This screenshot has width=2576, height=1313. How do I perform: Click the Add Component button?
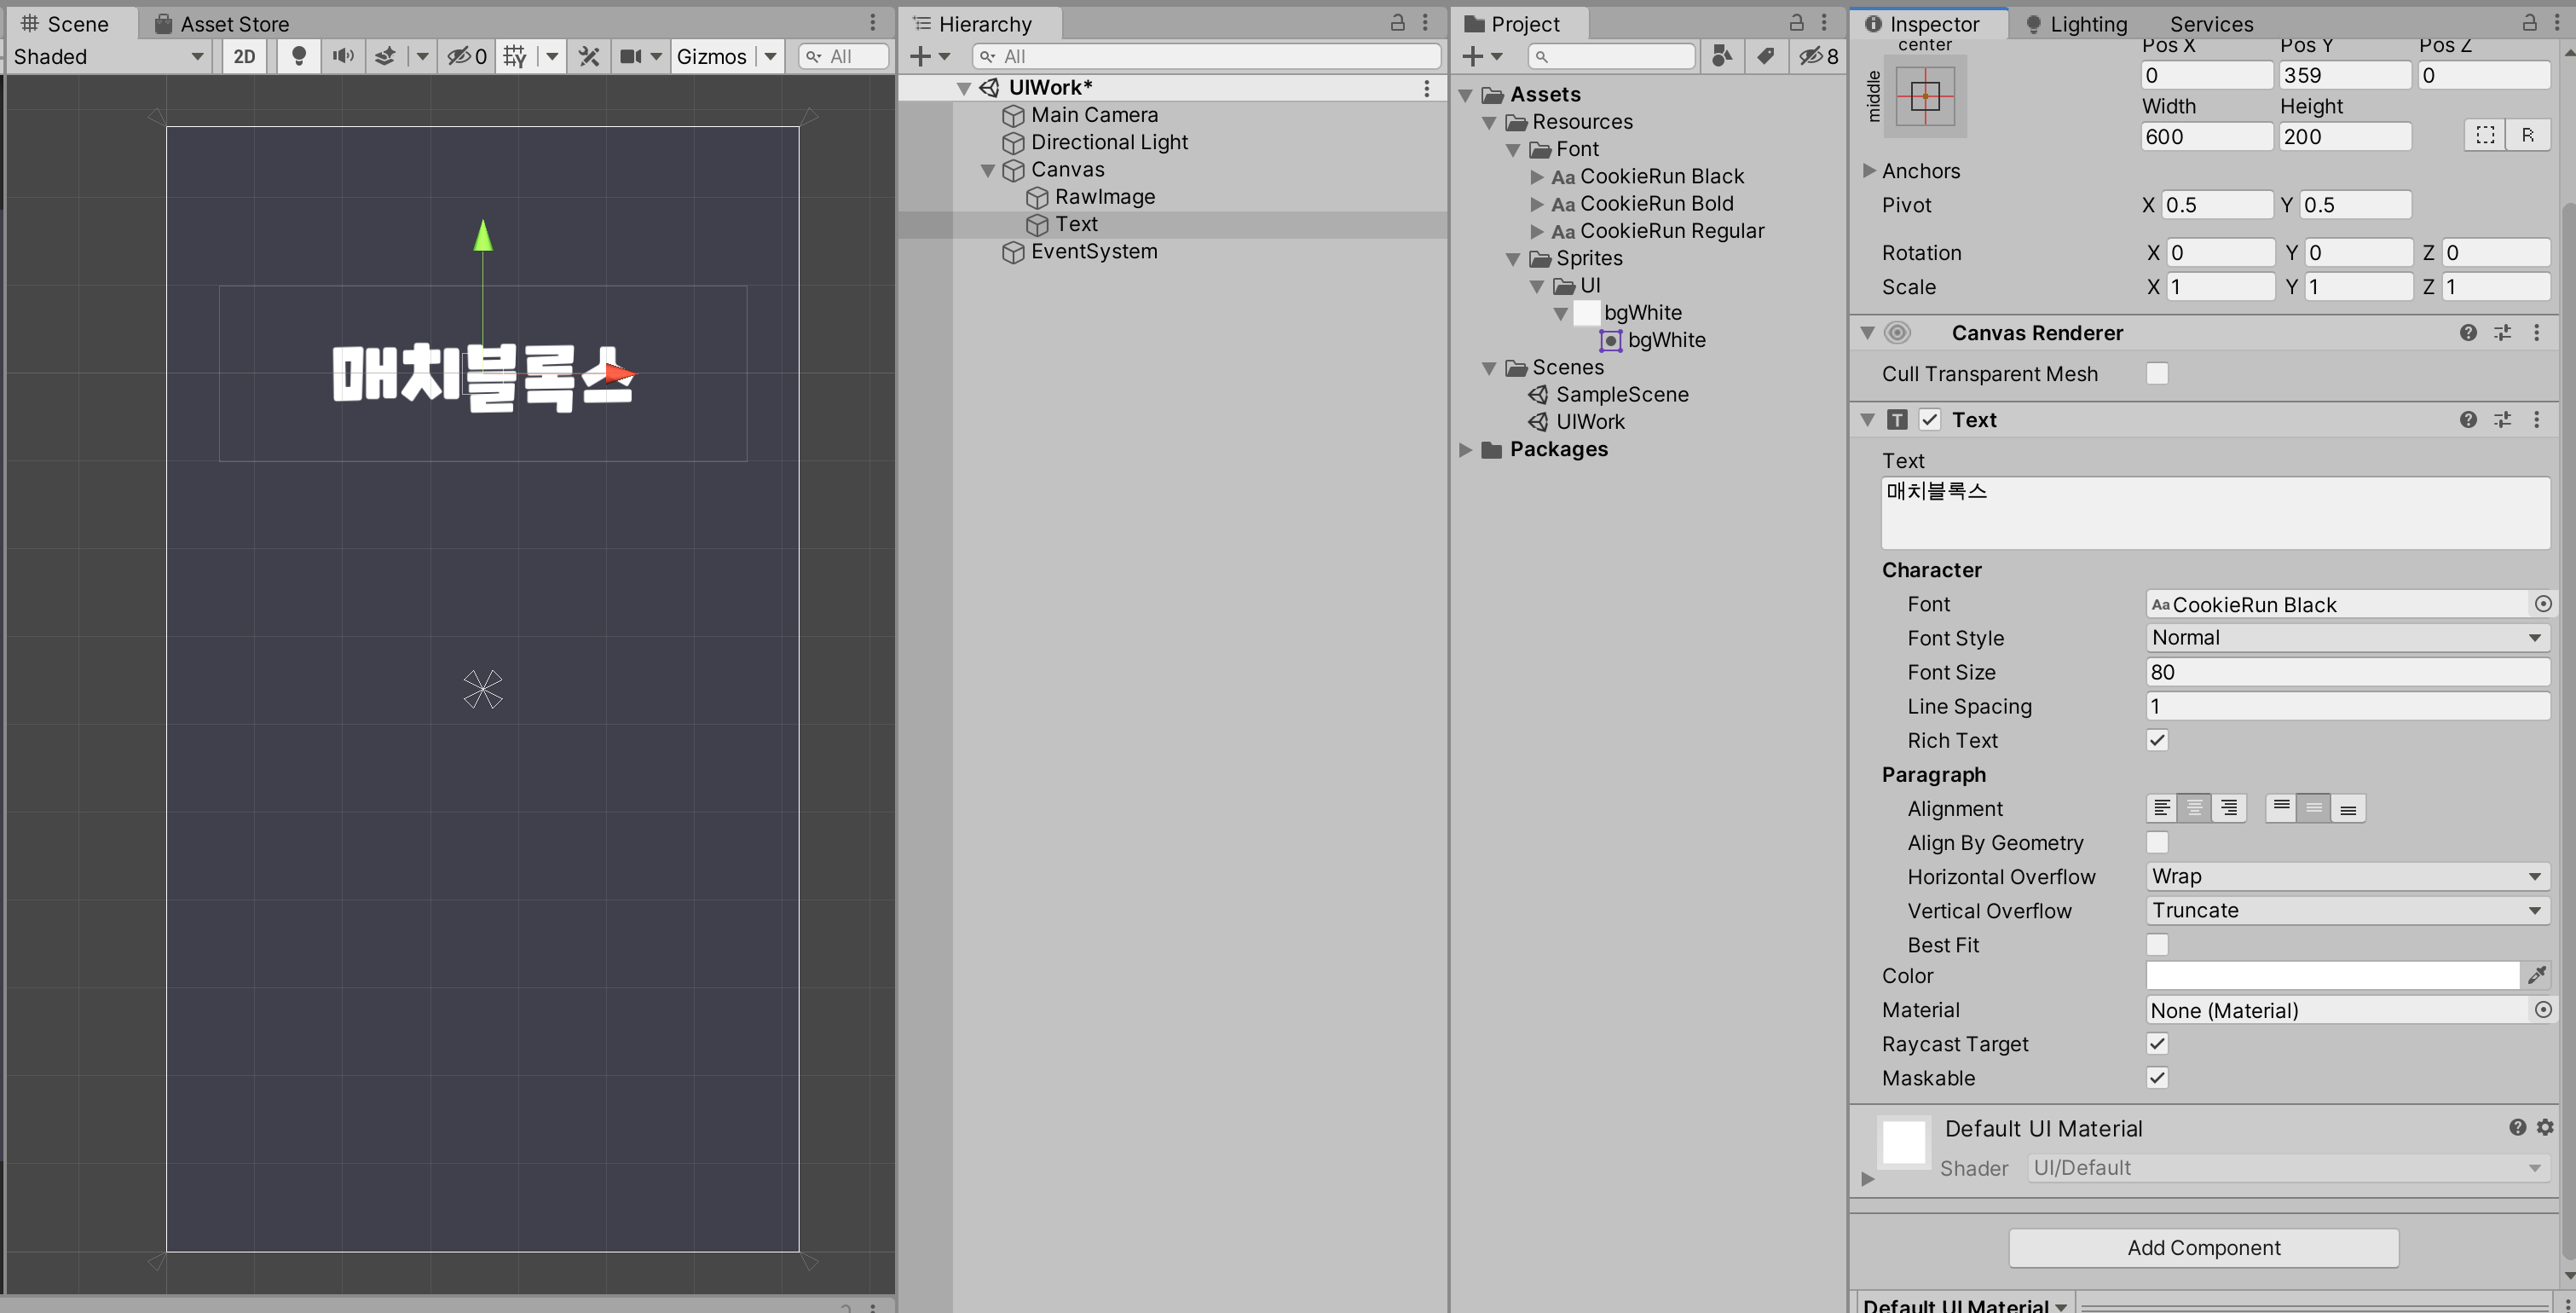tap(2203, 1248)
